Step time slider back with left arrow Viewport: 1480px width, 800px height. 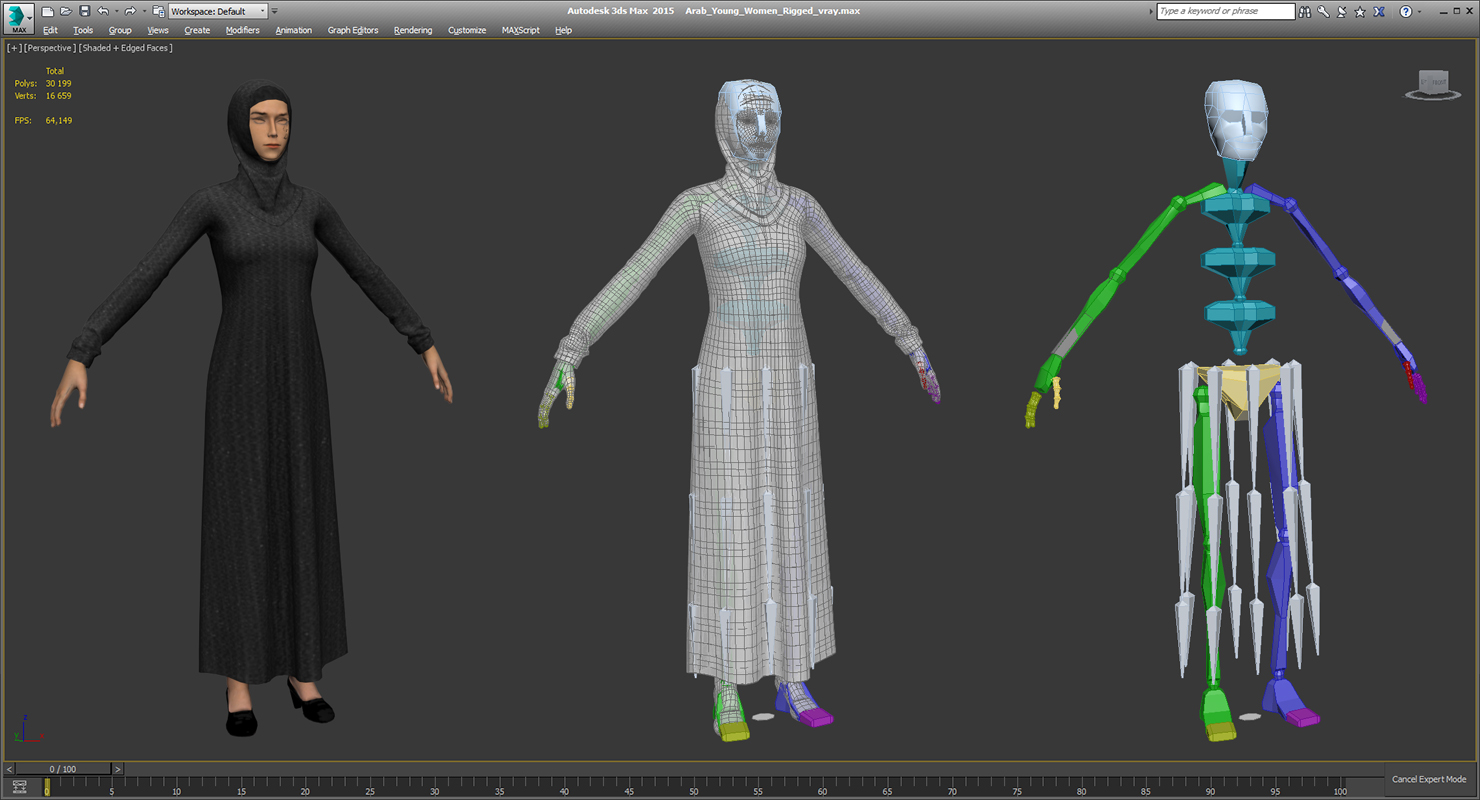point(10,769)
